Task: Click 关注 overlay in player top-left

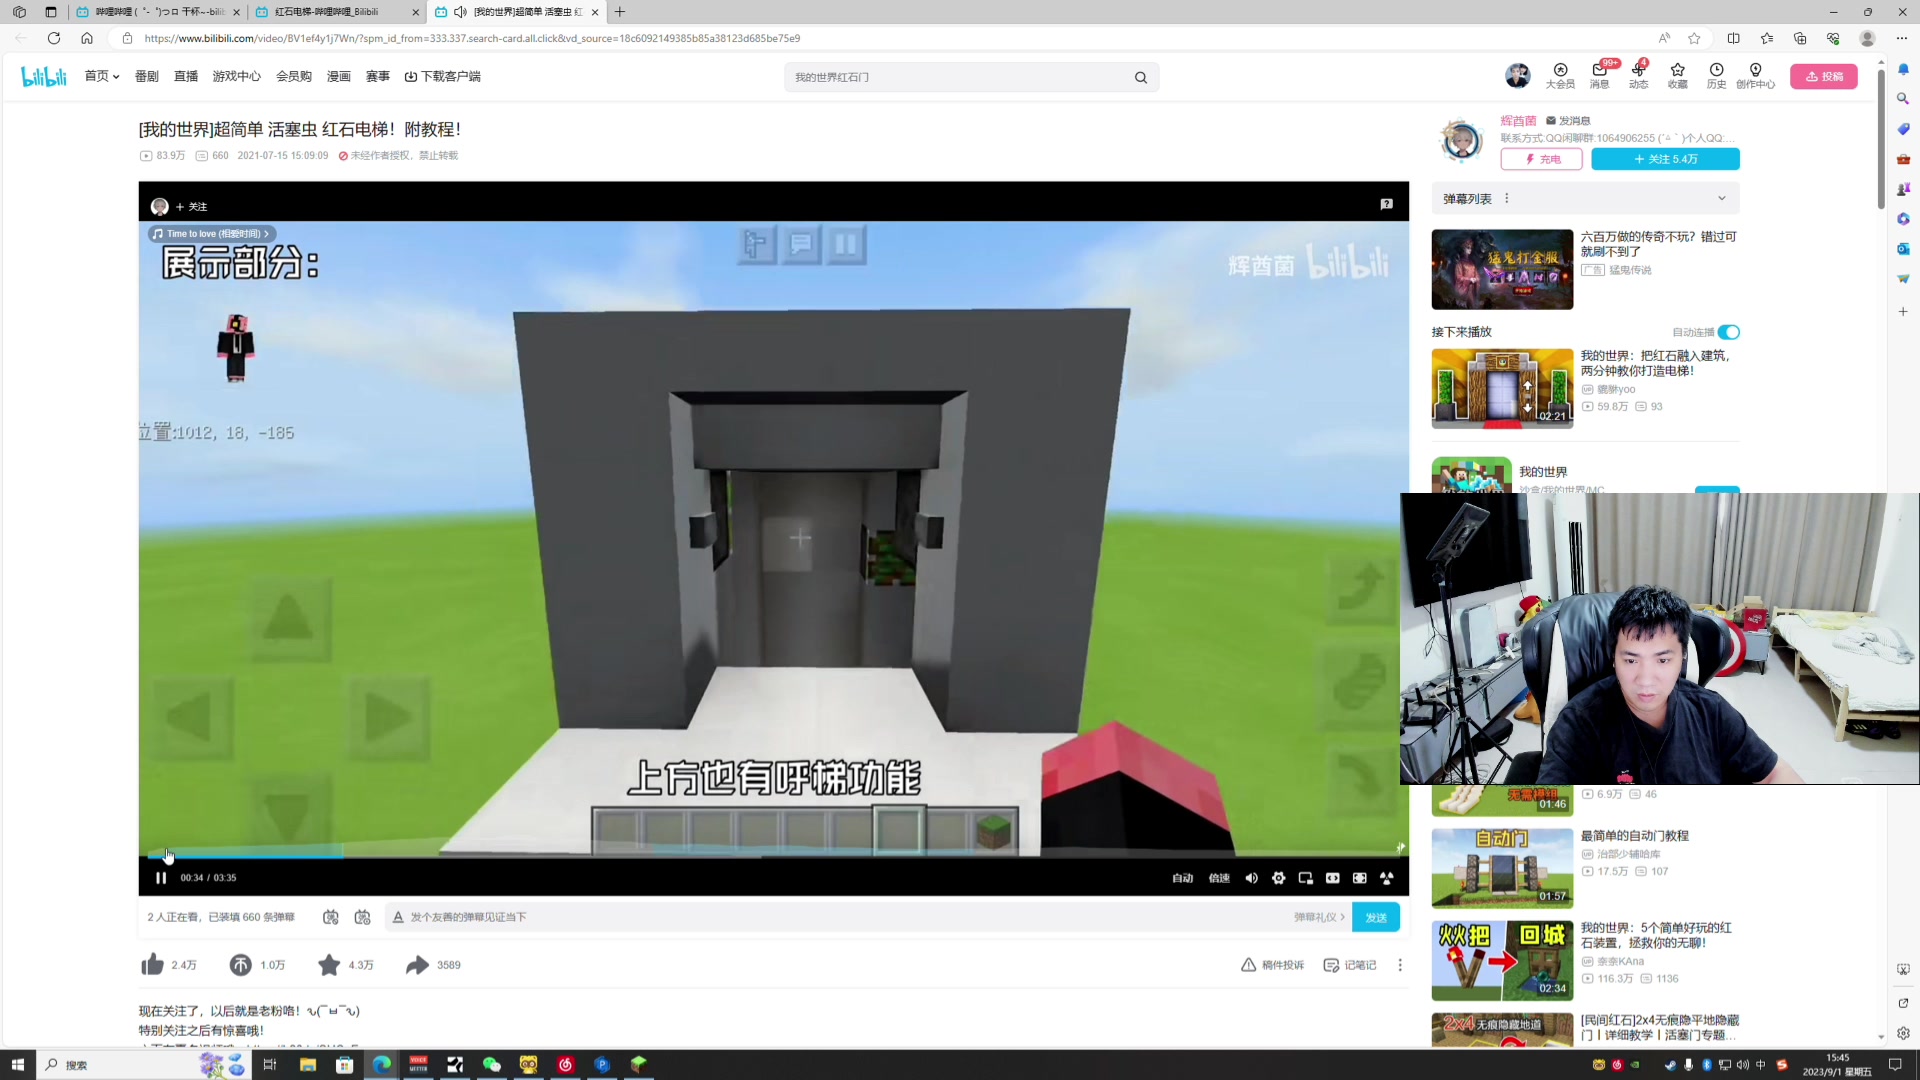Action: tap(191, 207)
